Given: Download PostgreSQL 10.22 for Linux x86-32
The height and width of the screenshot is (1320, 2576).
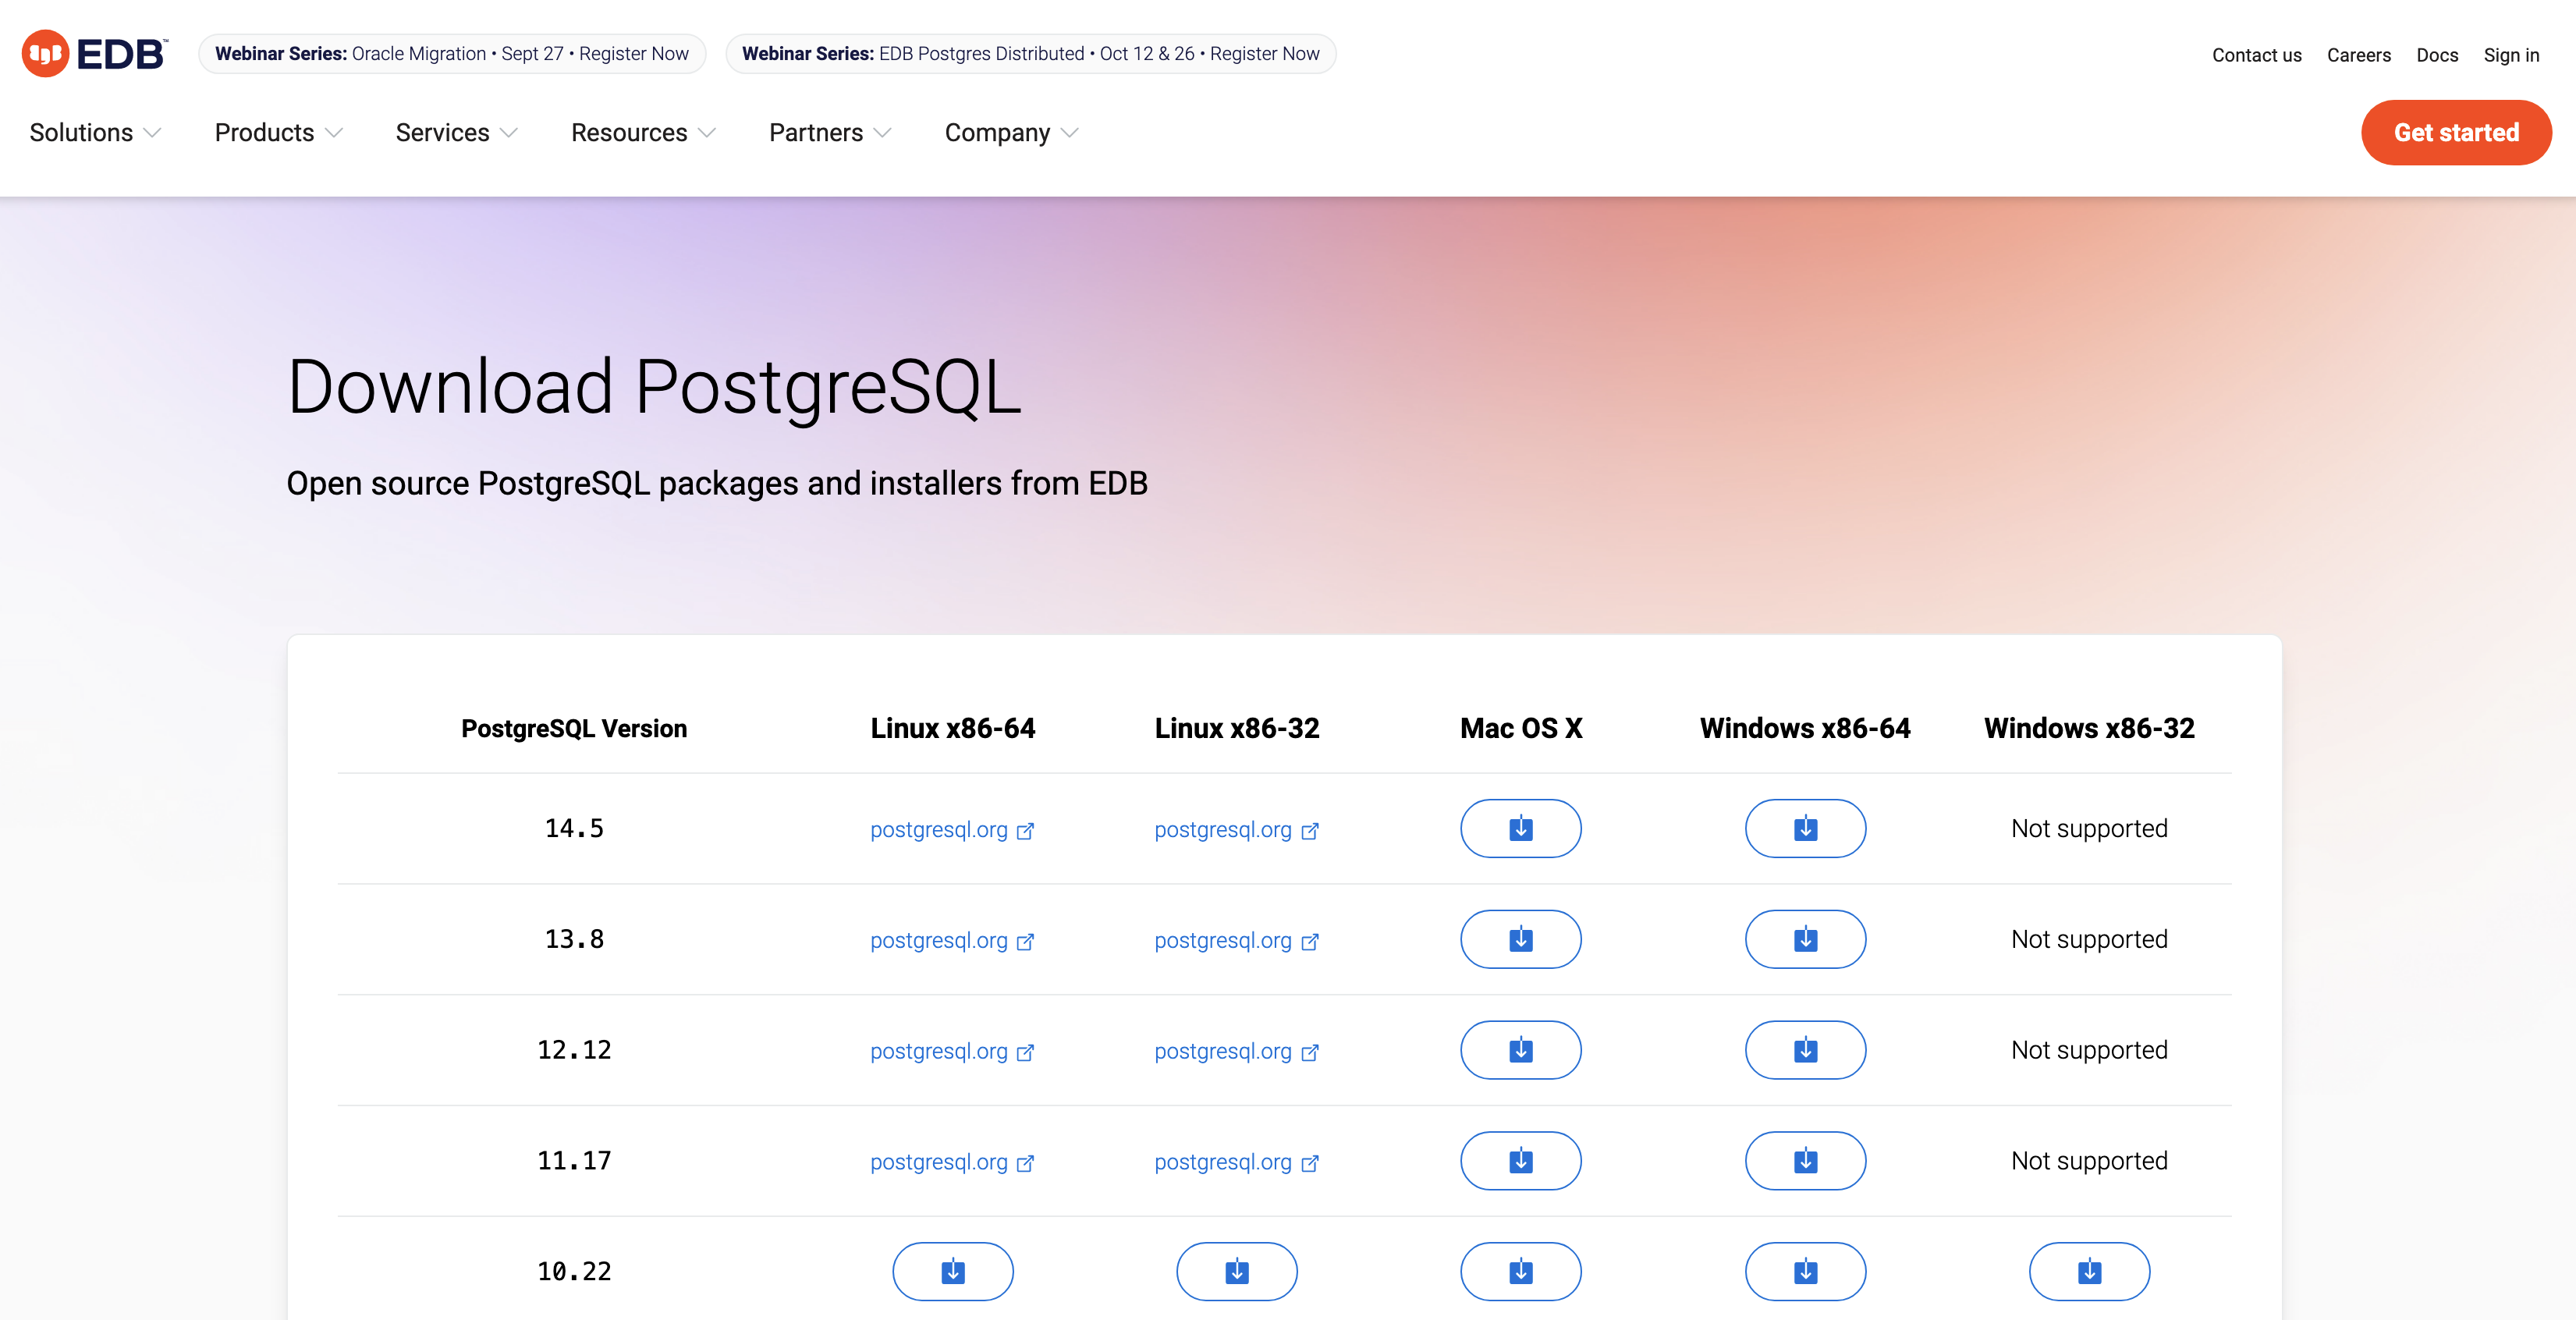Looking at the screenshot, I should [1237, 1271].
